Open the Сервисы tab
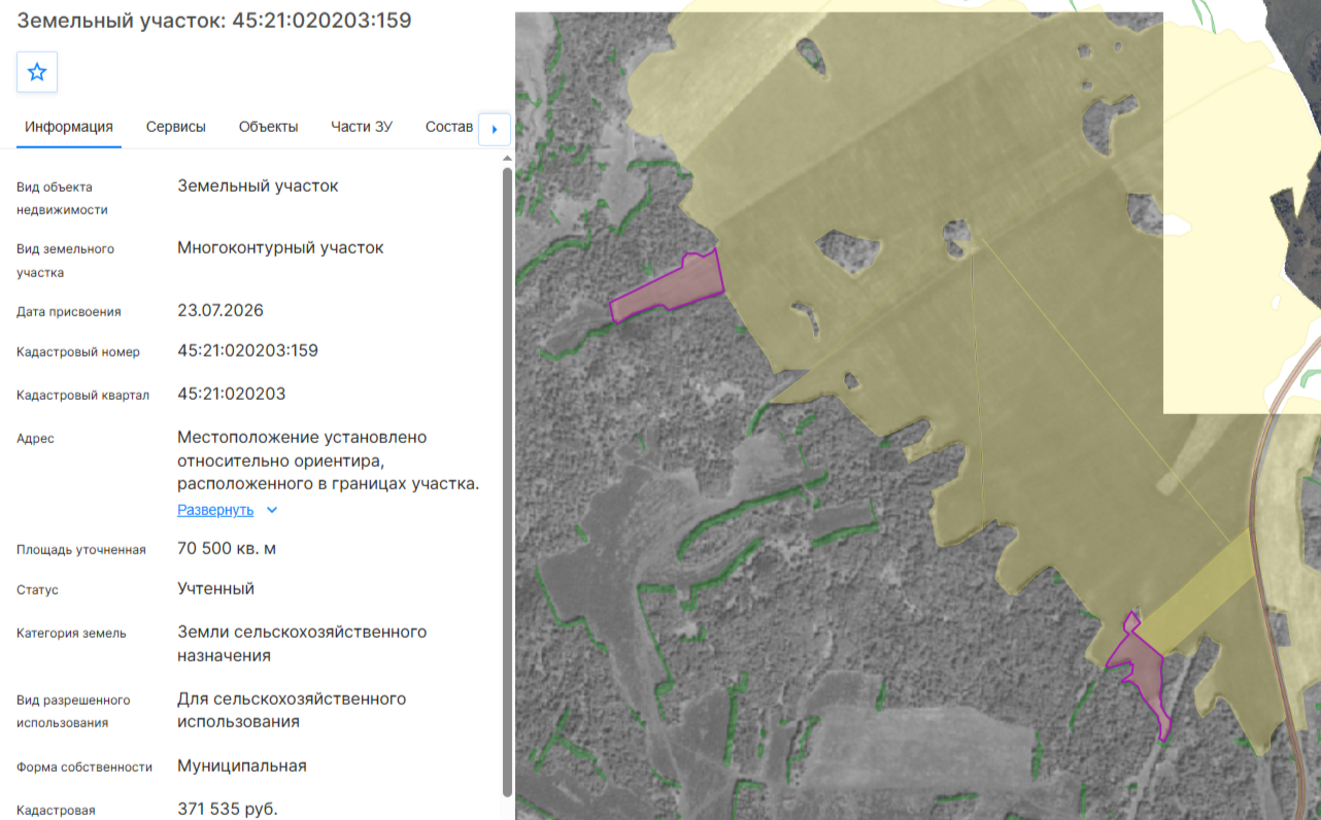The height and width of the screenshot is (820, 1321). tap(176, 127)
